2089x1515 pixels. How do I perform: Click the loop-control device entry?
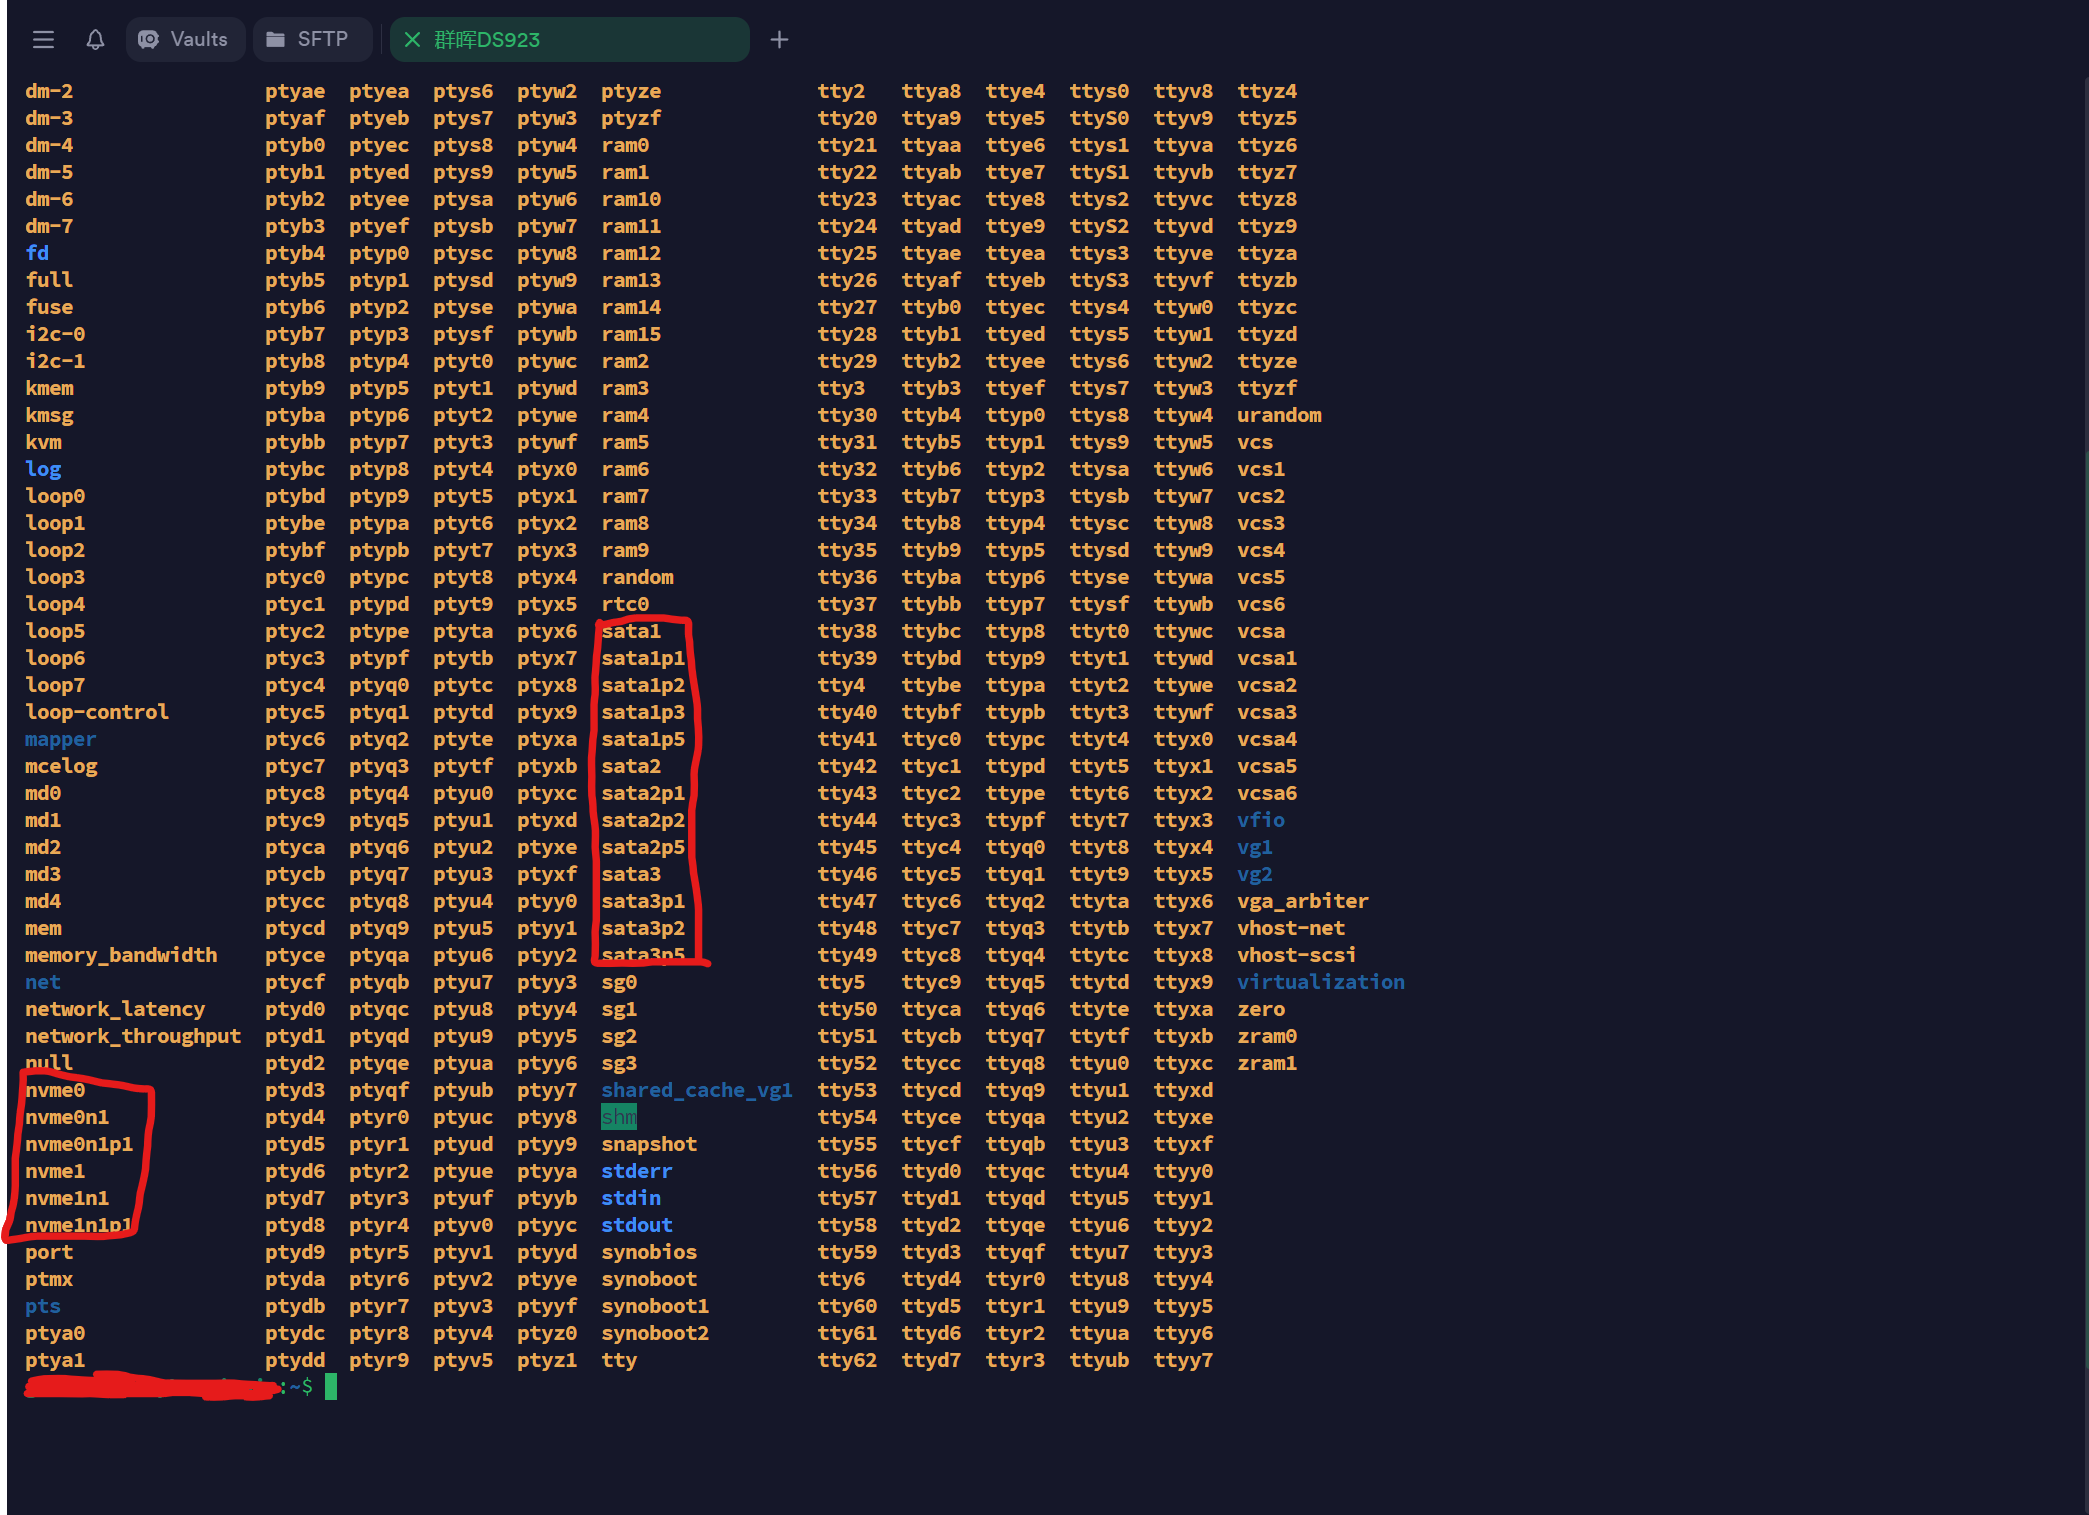(97, 712)
